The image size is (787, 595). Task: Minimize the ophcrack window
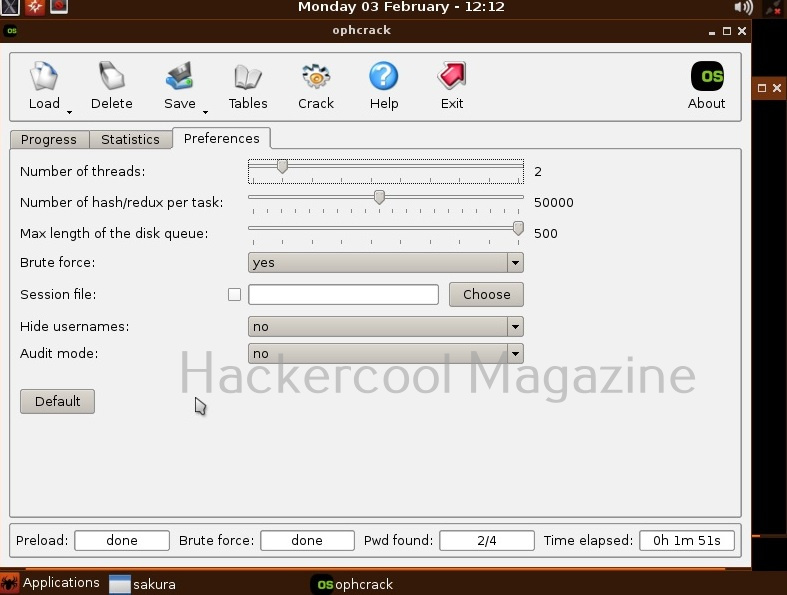pos(712,32)
